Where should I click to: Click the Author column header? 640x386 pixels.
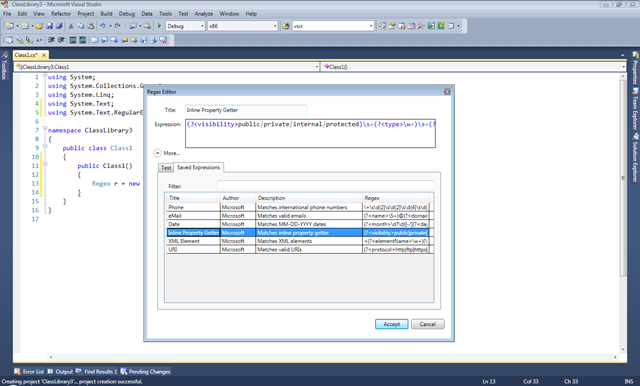click(x=238, y=198)
